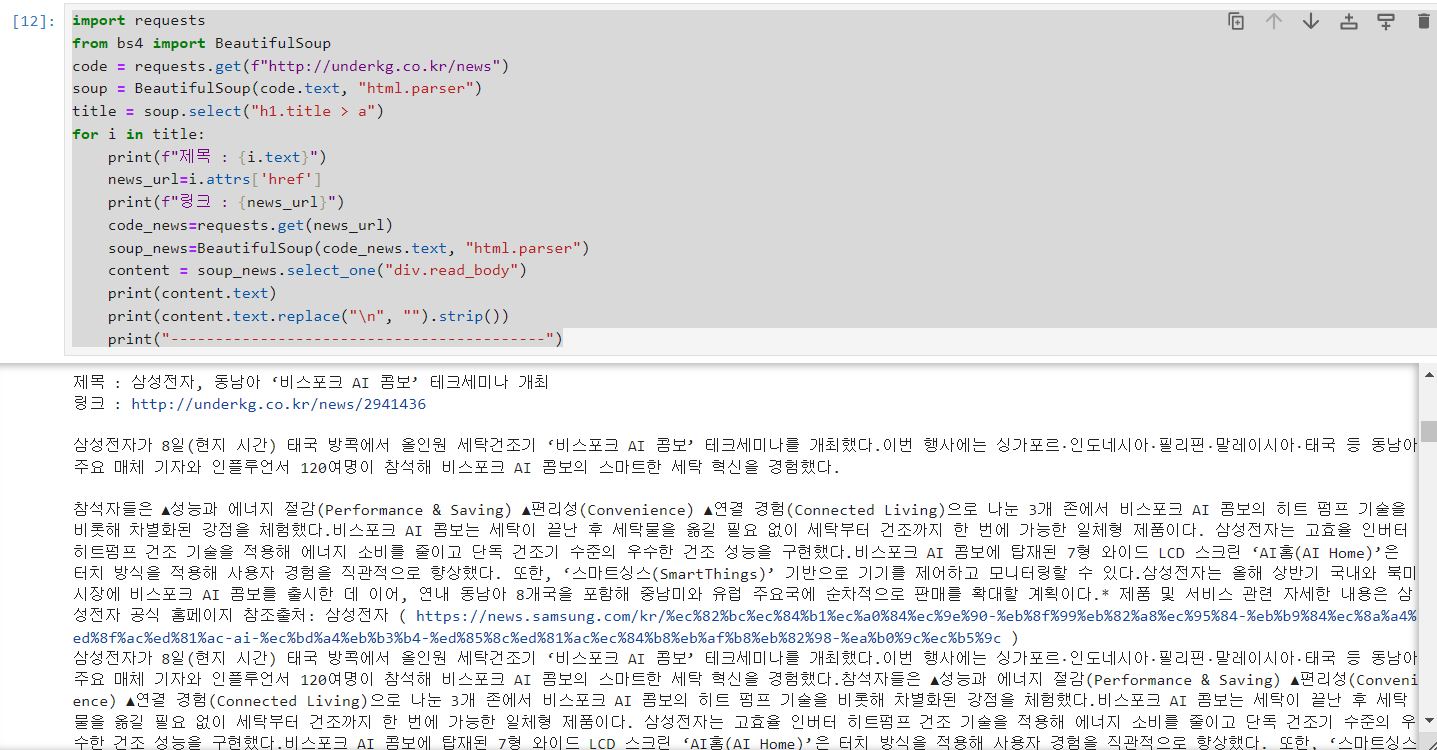Click the 'from bs4 import BeautifulSoup' line
Screen dimensions: 1437x750
tap(201, 44)
